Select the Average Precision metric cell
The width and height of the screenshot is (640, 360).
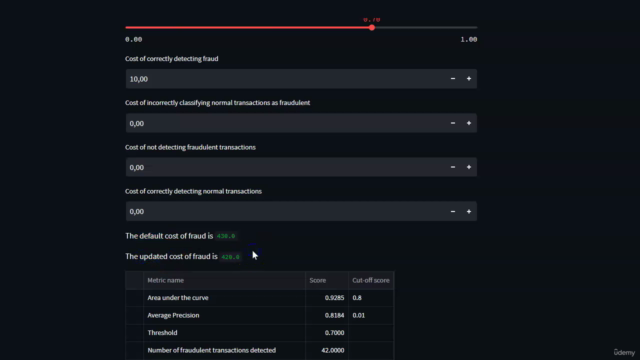pos(224,316)
